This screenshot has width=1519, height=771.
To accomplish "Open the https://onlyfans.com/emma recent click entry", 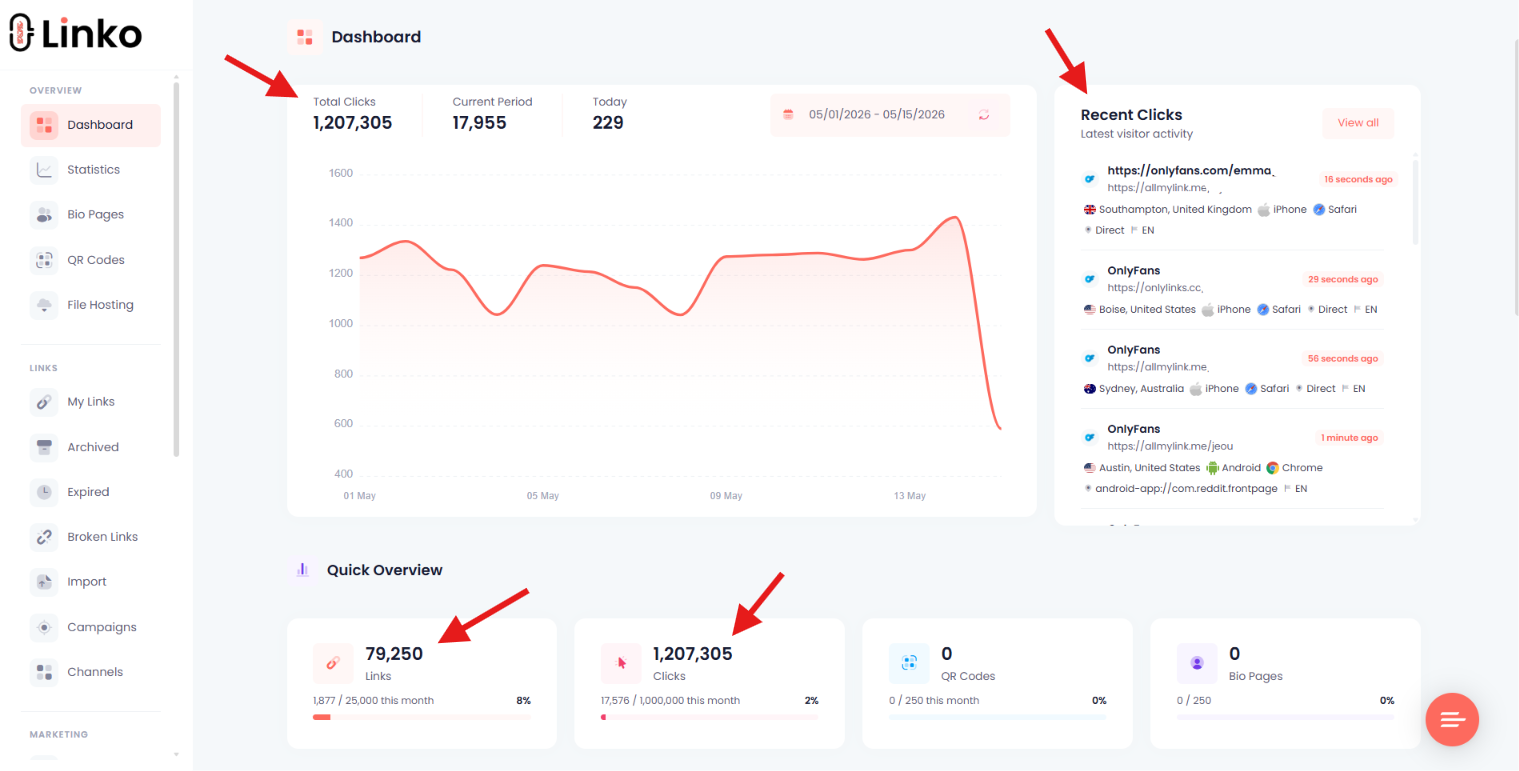I will point(1191,171).
